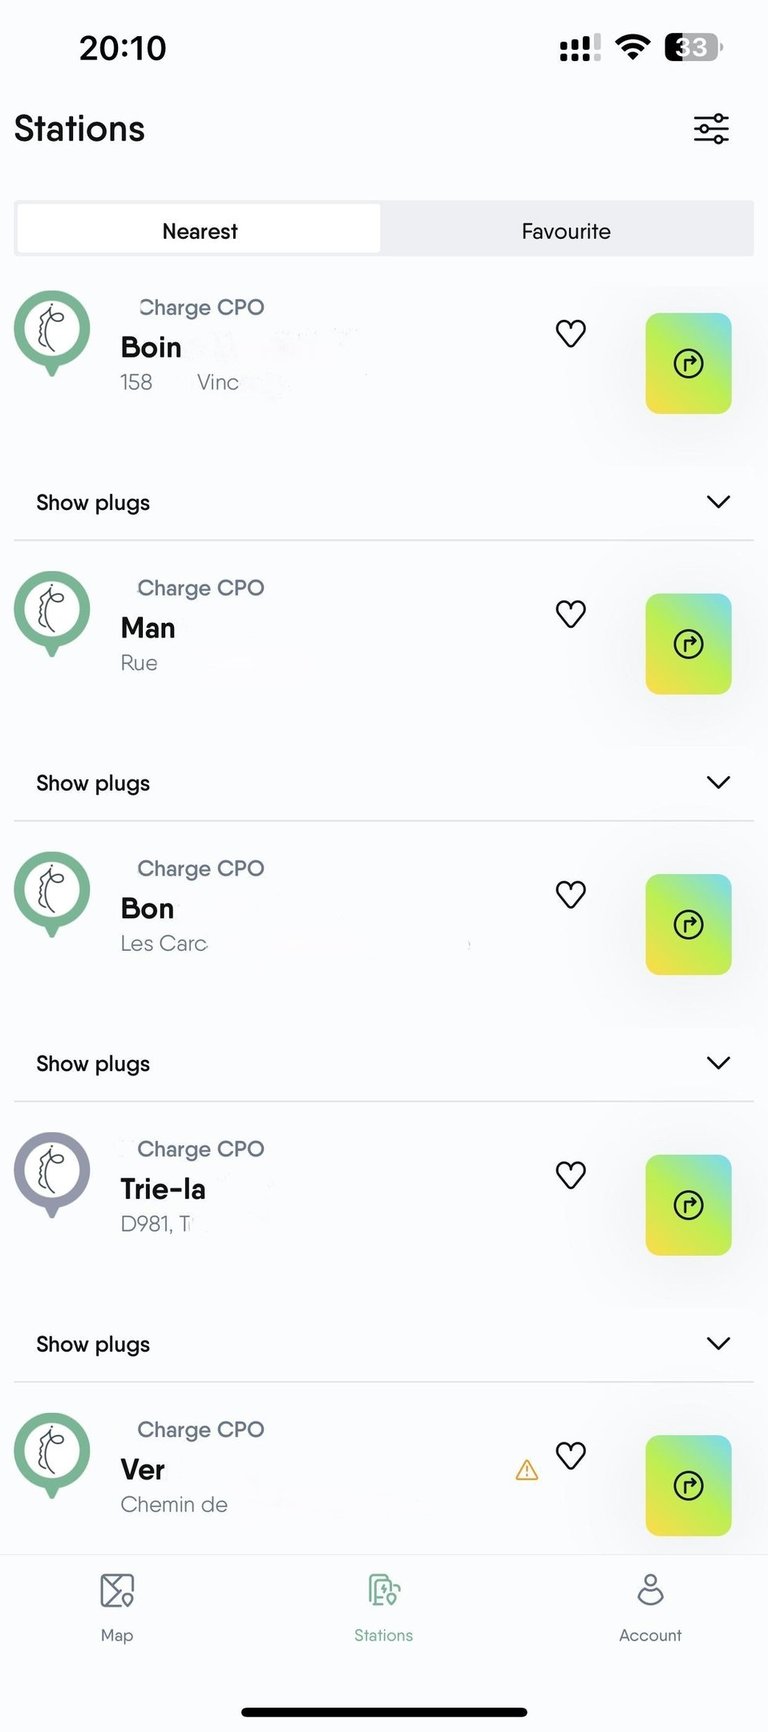Expand Show plugs chevron under Trie-la
Viewport: 768px width, 1732px height.
pyautogui.click(x=718, y=1343)
